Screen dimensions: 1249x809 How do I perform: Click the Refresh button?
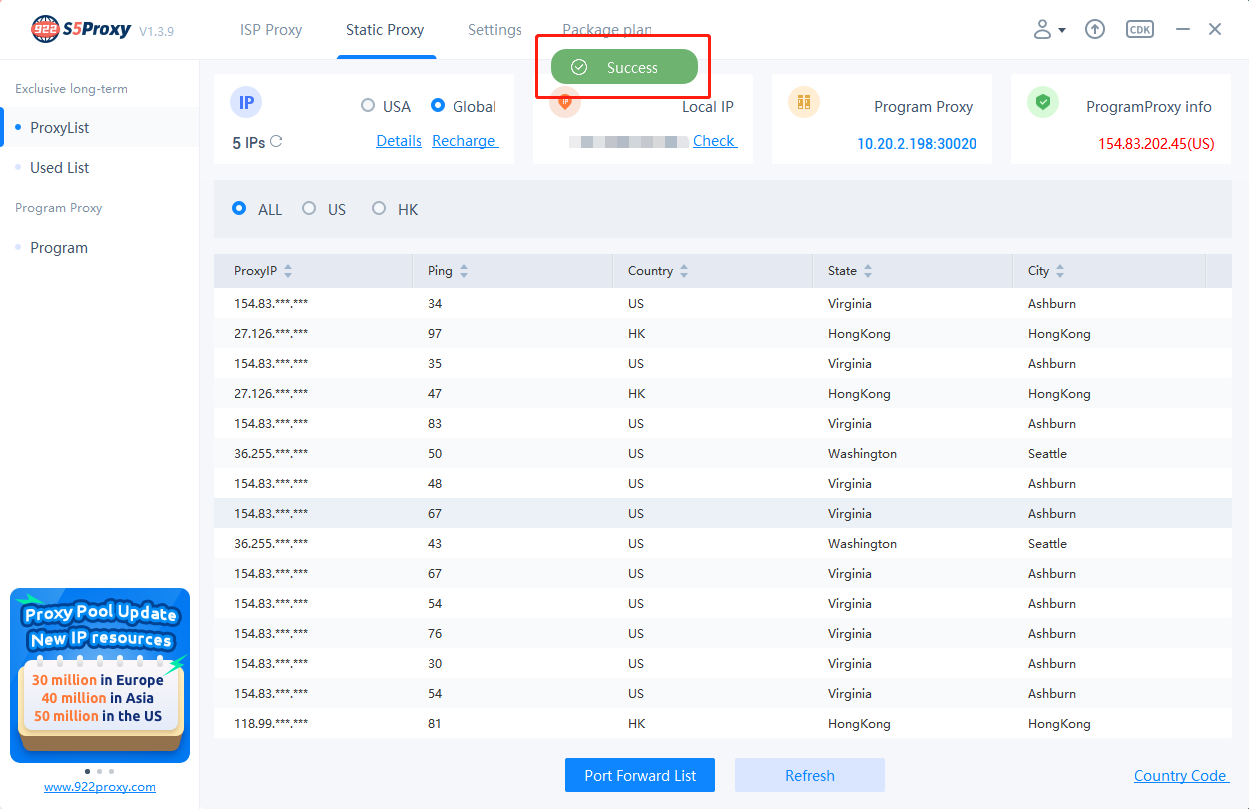(x=810, y=775)
